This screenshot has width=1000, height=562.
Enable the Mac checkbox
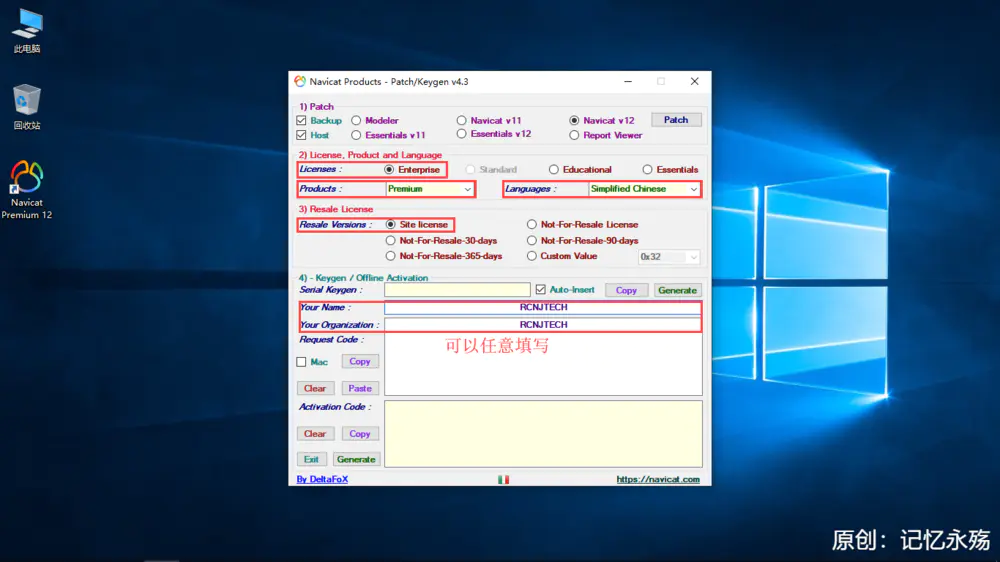[x=302, y=362]
